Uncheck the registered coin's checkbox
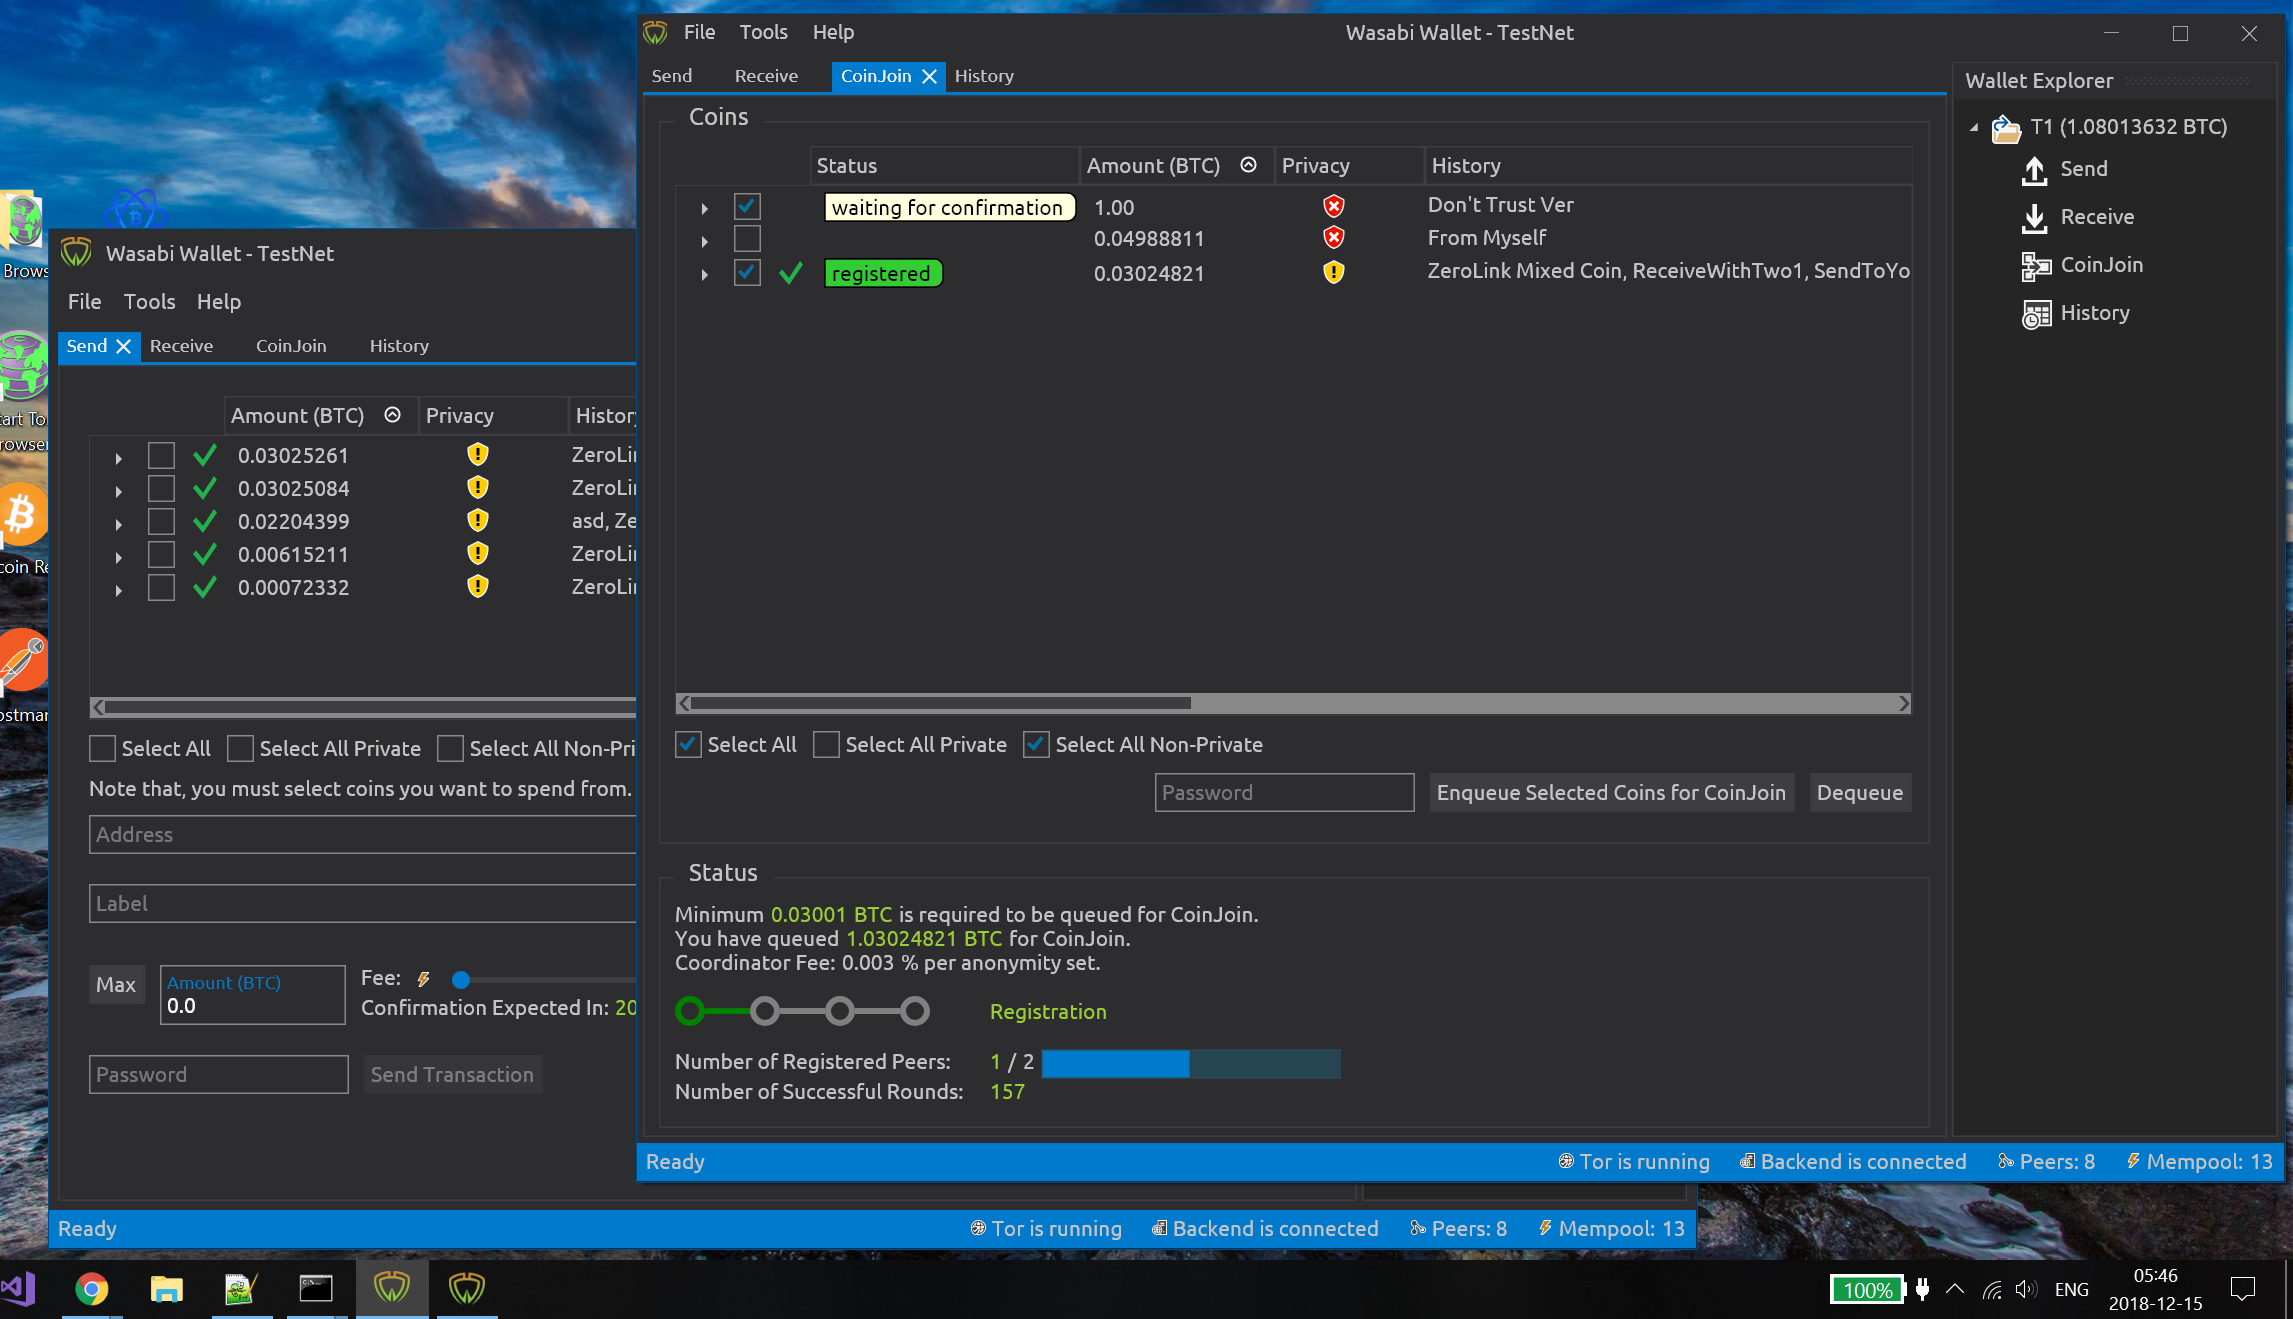Screen dimensions: 2293x1319 (747, 272)
